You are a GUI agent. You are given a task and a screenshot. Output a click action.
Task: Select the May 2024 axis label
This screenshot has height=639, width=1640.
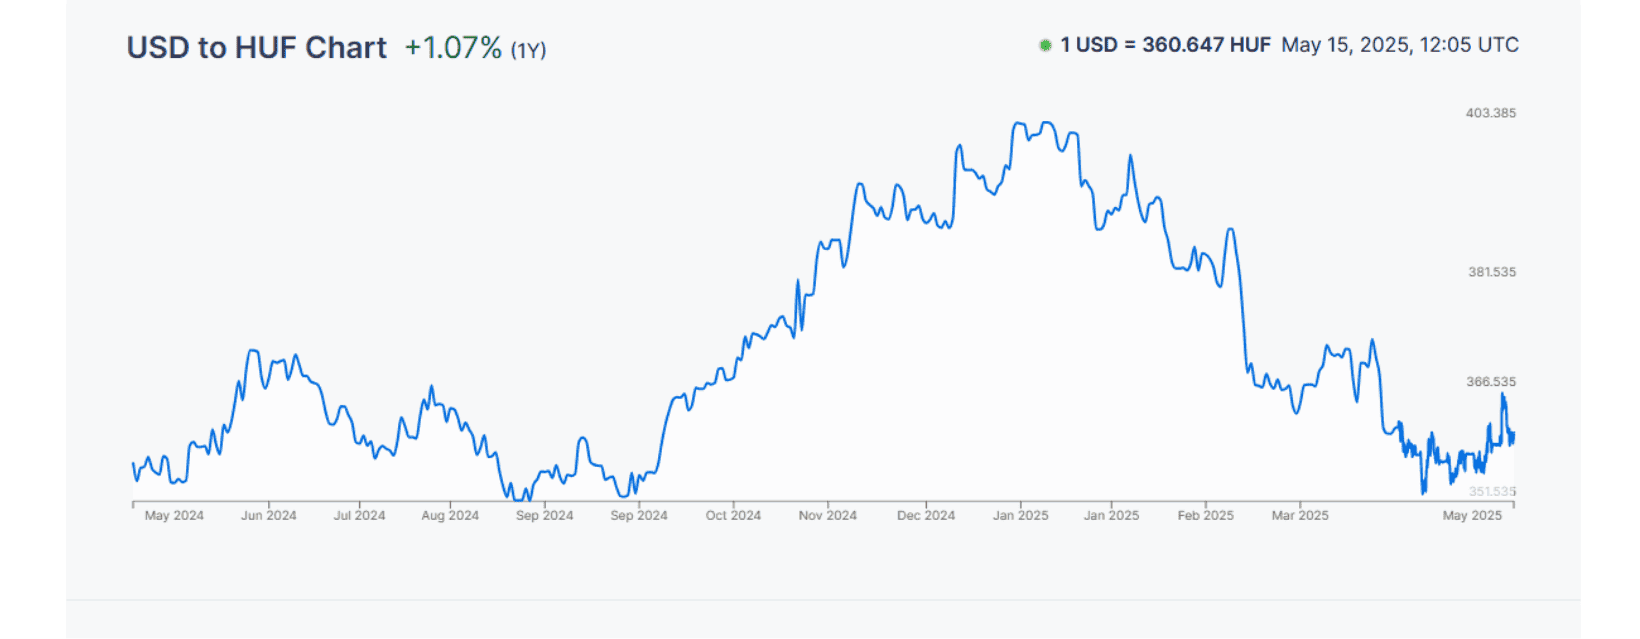click(x=174, y=516)
